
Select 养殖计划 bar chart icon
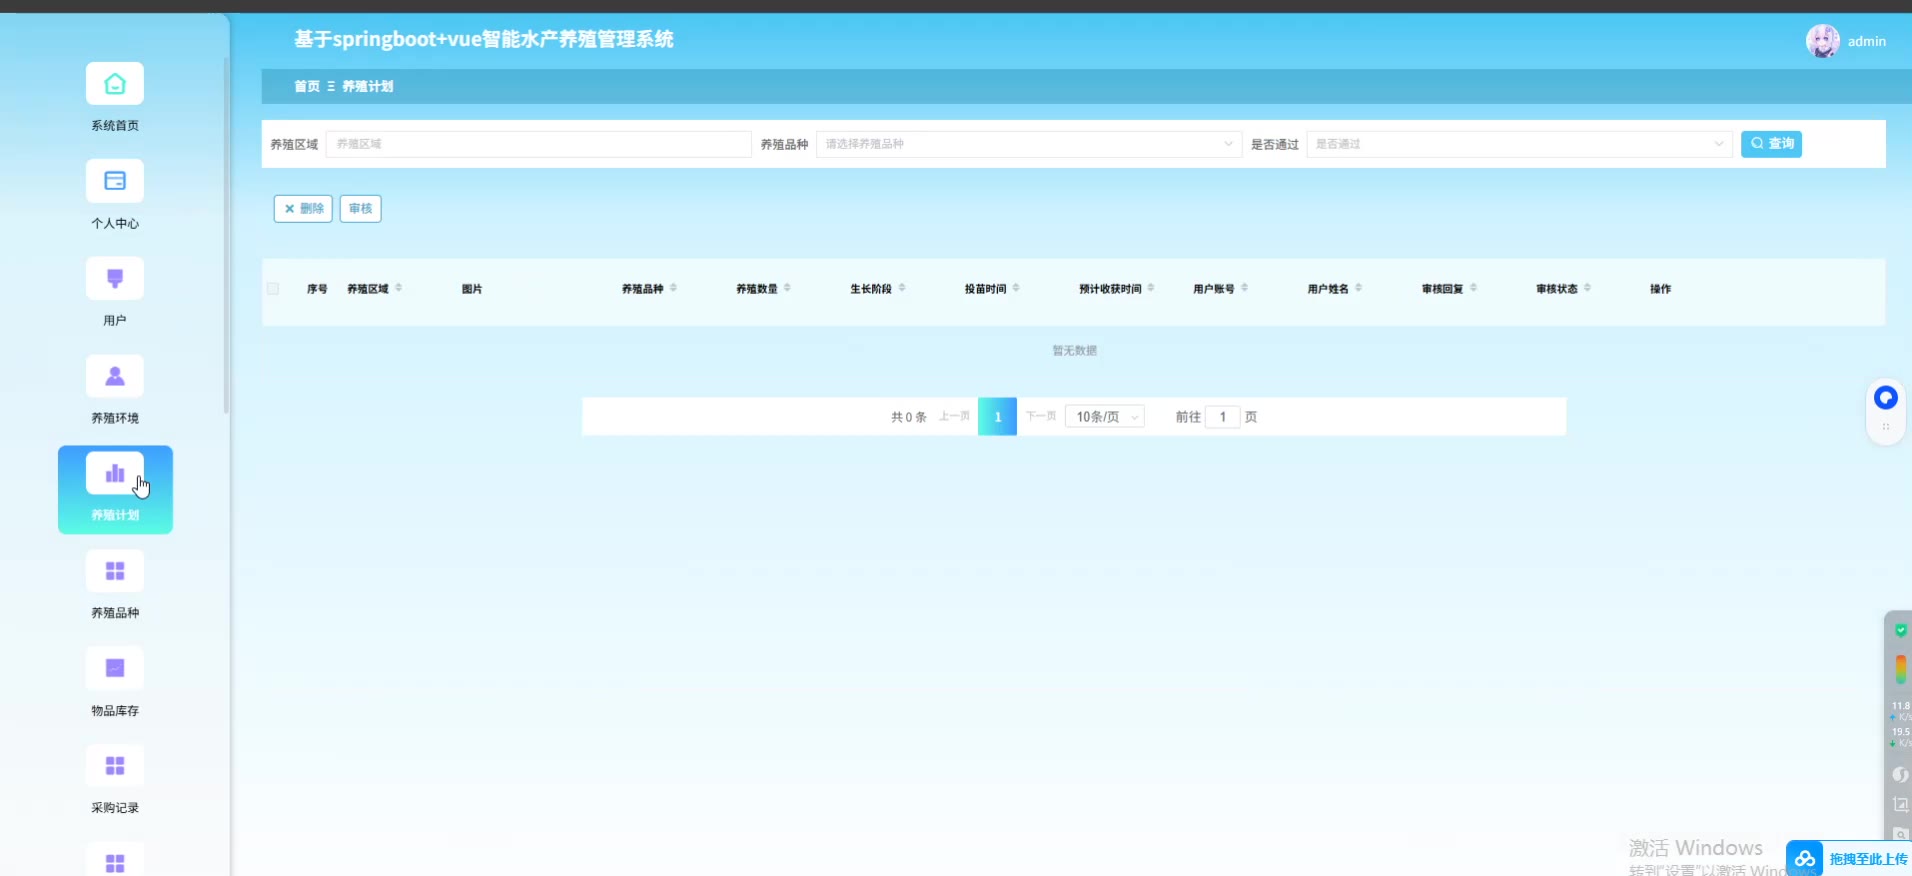pos(115,473)
